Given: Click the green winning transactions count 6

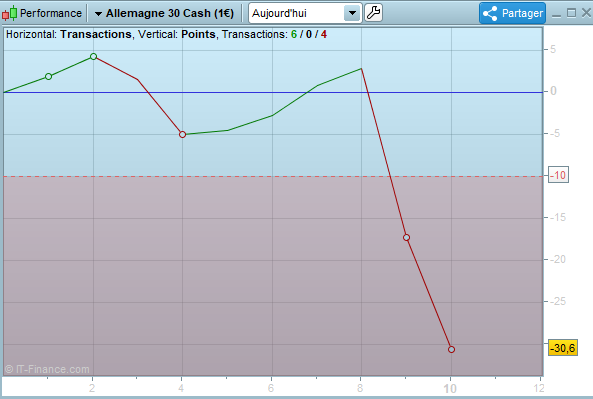Looking at the screenshot, I should (x=294, y=34).
